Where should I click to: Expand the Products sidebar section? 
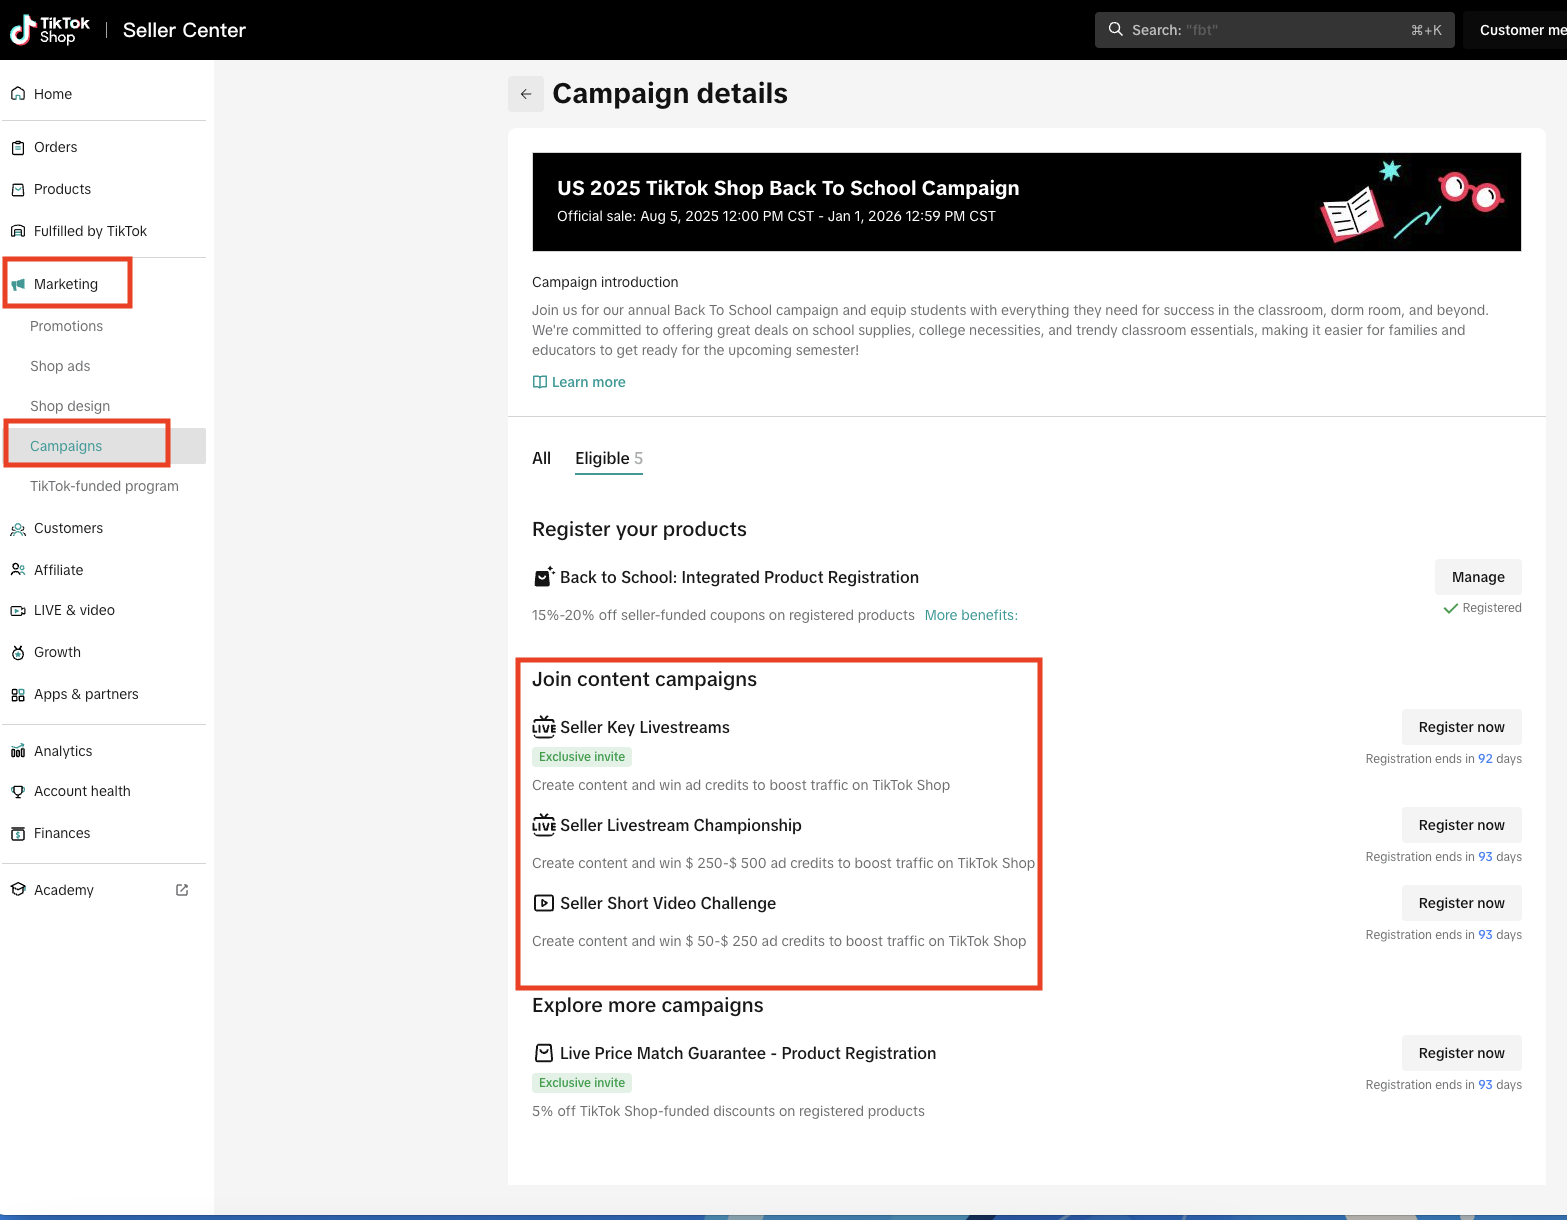tap(62, 189)
